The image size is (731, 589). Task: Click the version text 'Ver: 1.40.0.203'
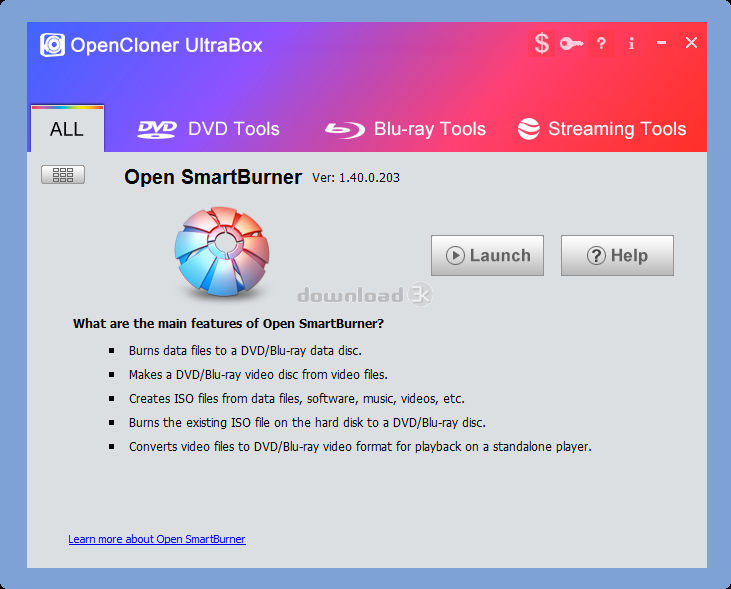pyautogui.click(x=356, y=178)
